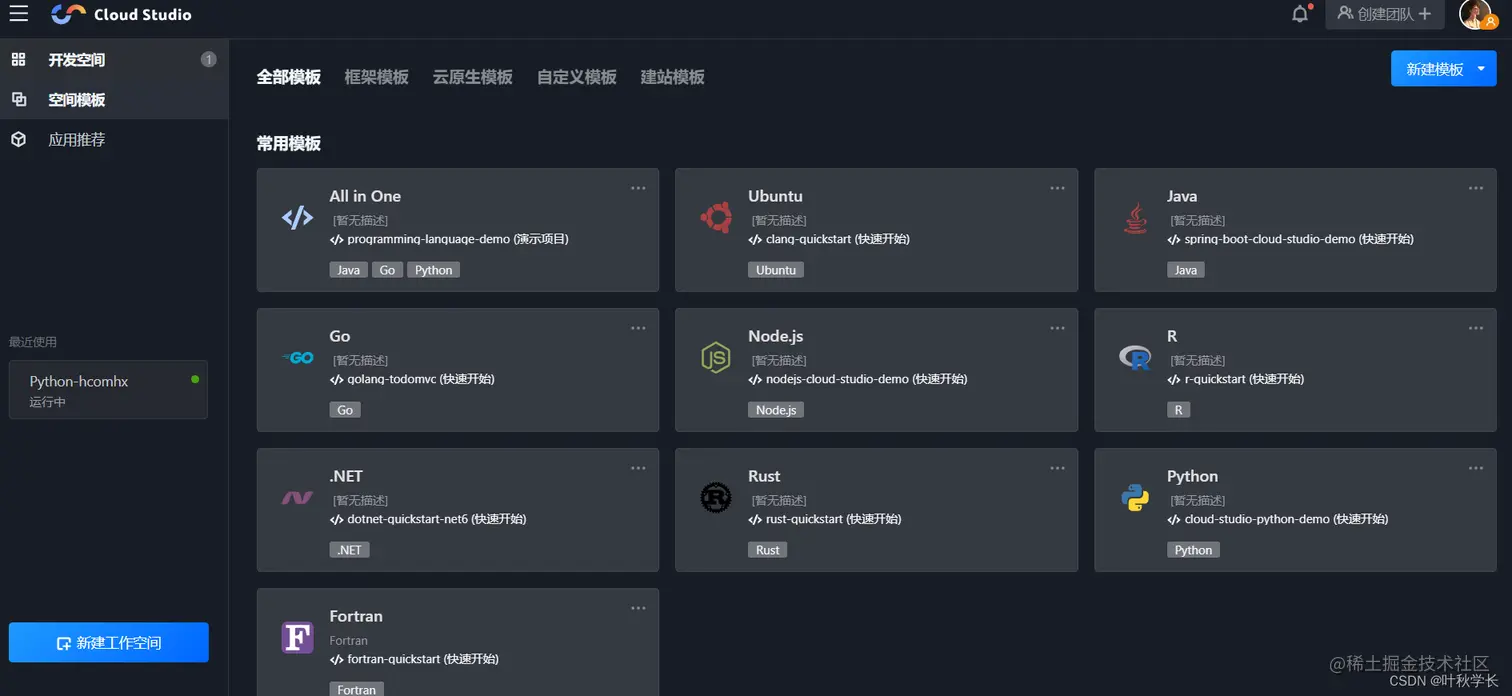Click the 开发空间 grid icon in sidebar
The width and height of the screenshot is (1512, 696).
[x=18, y=60]
